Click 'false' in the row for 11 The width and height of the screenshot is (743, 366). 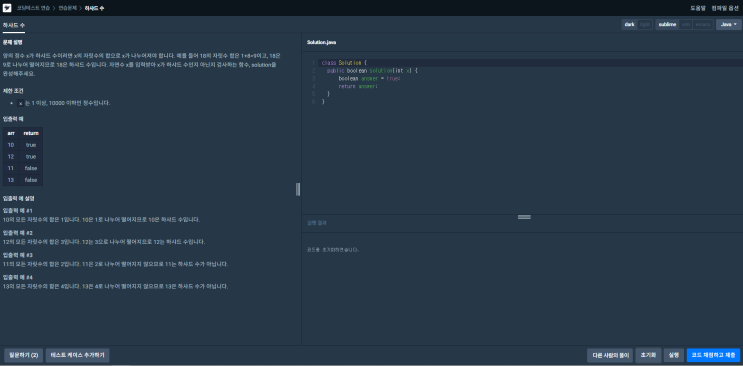[x=31, y=168]
